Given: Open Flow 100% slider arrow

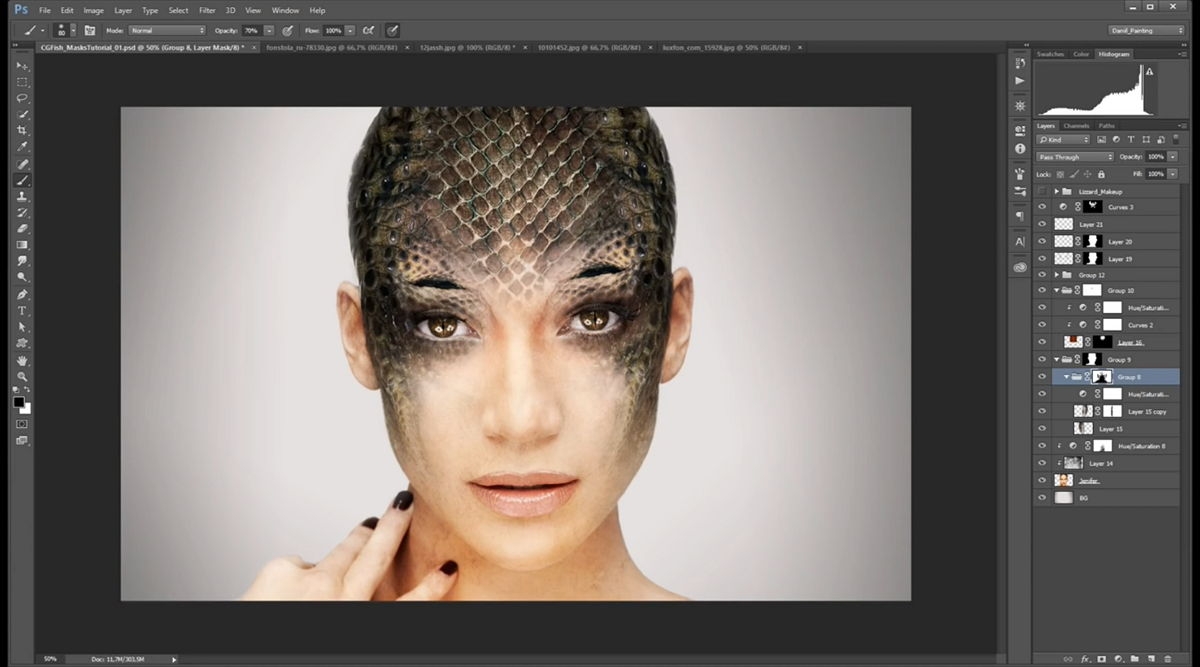Looking at the screenshot, I should click(349, 31).
